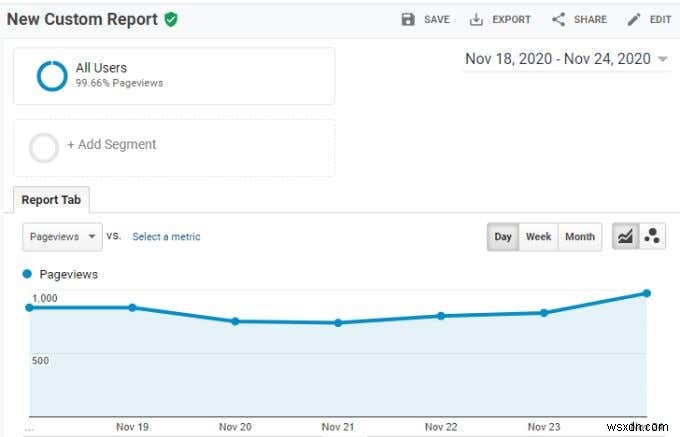Image resolution: width=680 pixels, height=437 pixels.
Task: Select the Day granularity toggle
Action: [x=503, y=237]
